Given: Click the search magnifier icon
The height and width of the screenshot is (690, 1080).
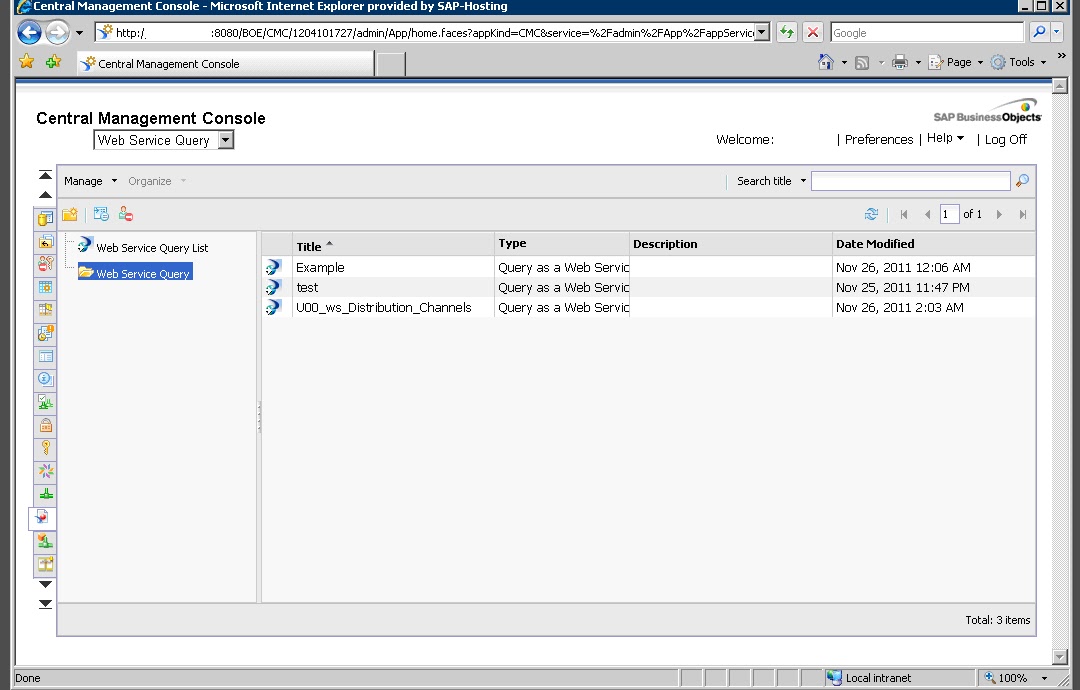Looking at the screenshot, I should tap(1022, 181).
